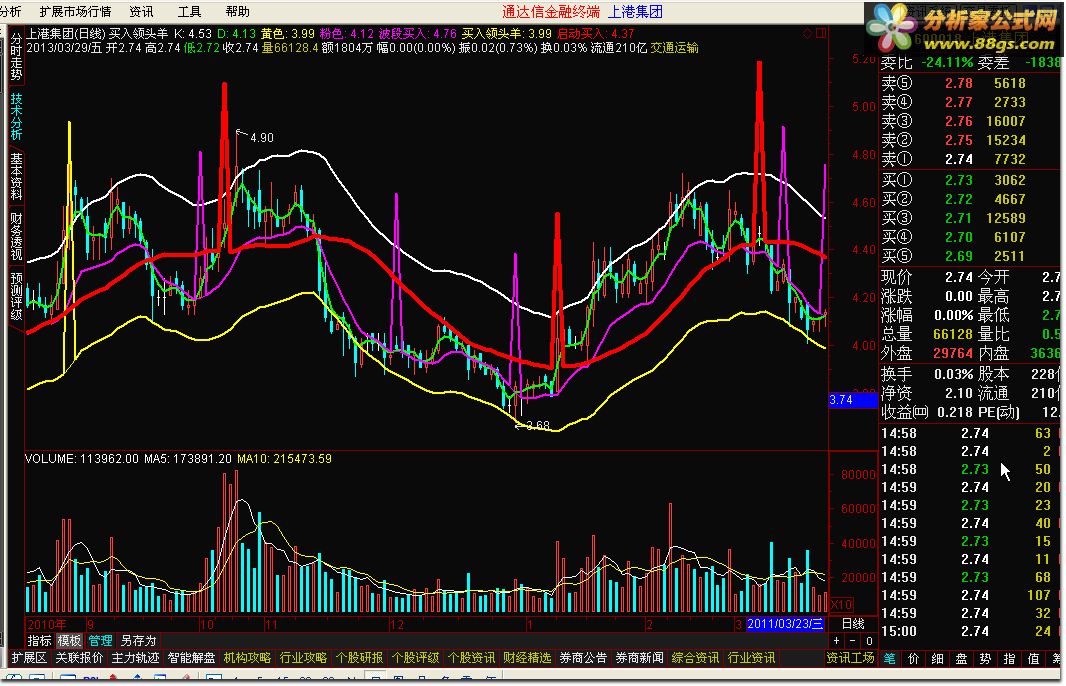This screenshot has height=686, width=1066.
Task: Select the 技术分析 side tab
Action: 16,117
